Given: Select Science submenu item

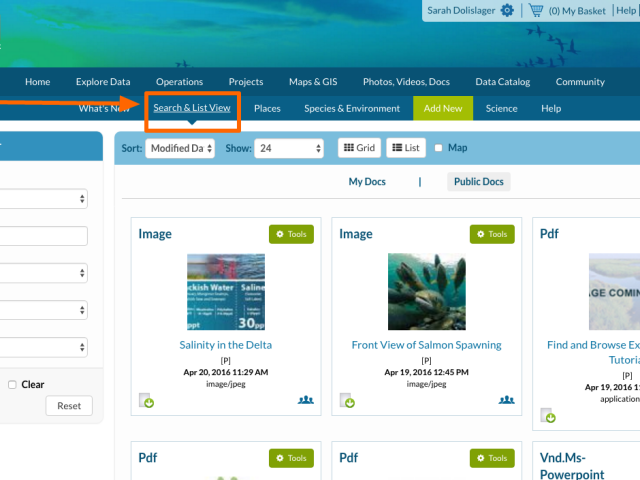Looking at the screenshot, I should pyautogui.click(x=502, y=109).
